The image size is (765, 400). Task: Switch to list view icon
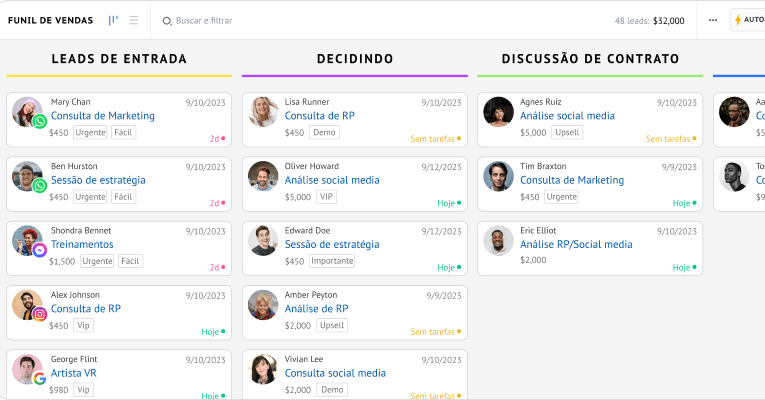(134, 20)
